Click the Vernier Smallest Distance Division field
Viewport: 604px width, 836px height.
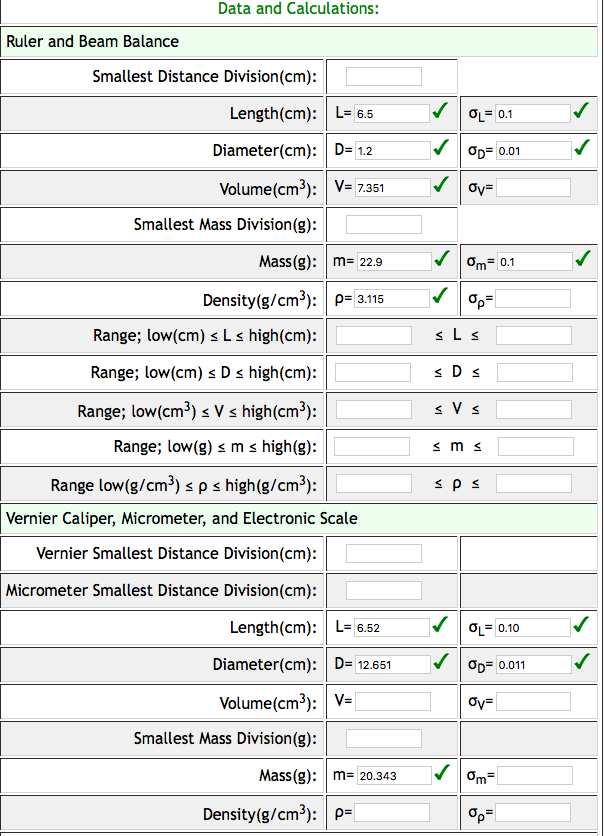(384, 553)
